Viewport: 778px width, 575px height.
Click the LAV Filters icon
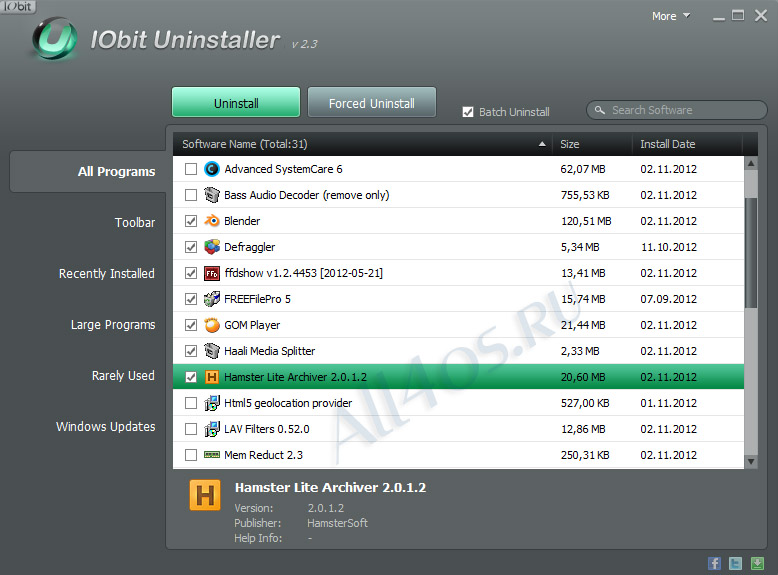[x=212, y=429]
